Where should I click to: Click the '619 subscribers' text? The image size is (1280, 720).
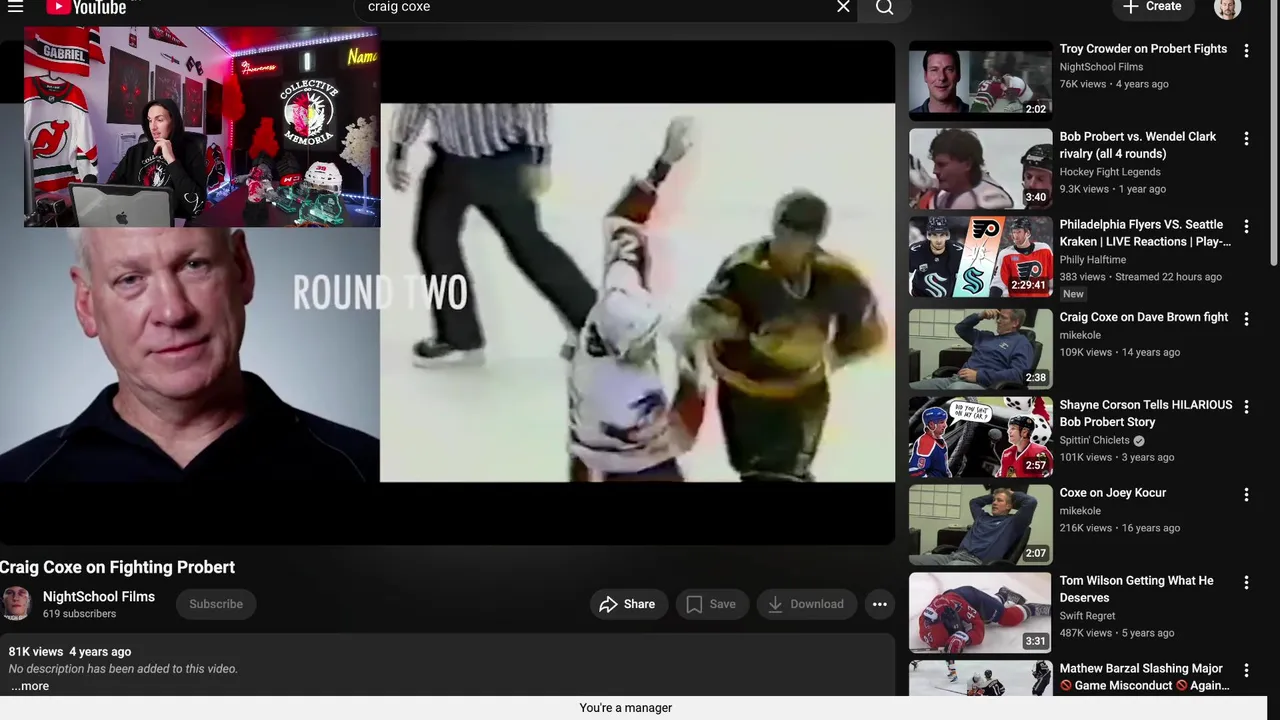click(x=79, y=614)
